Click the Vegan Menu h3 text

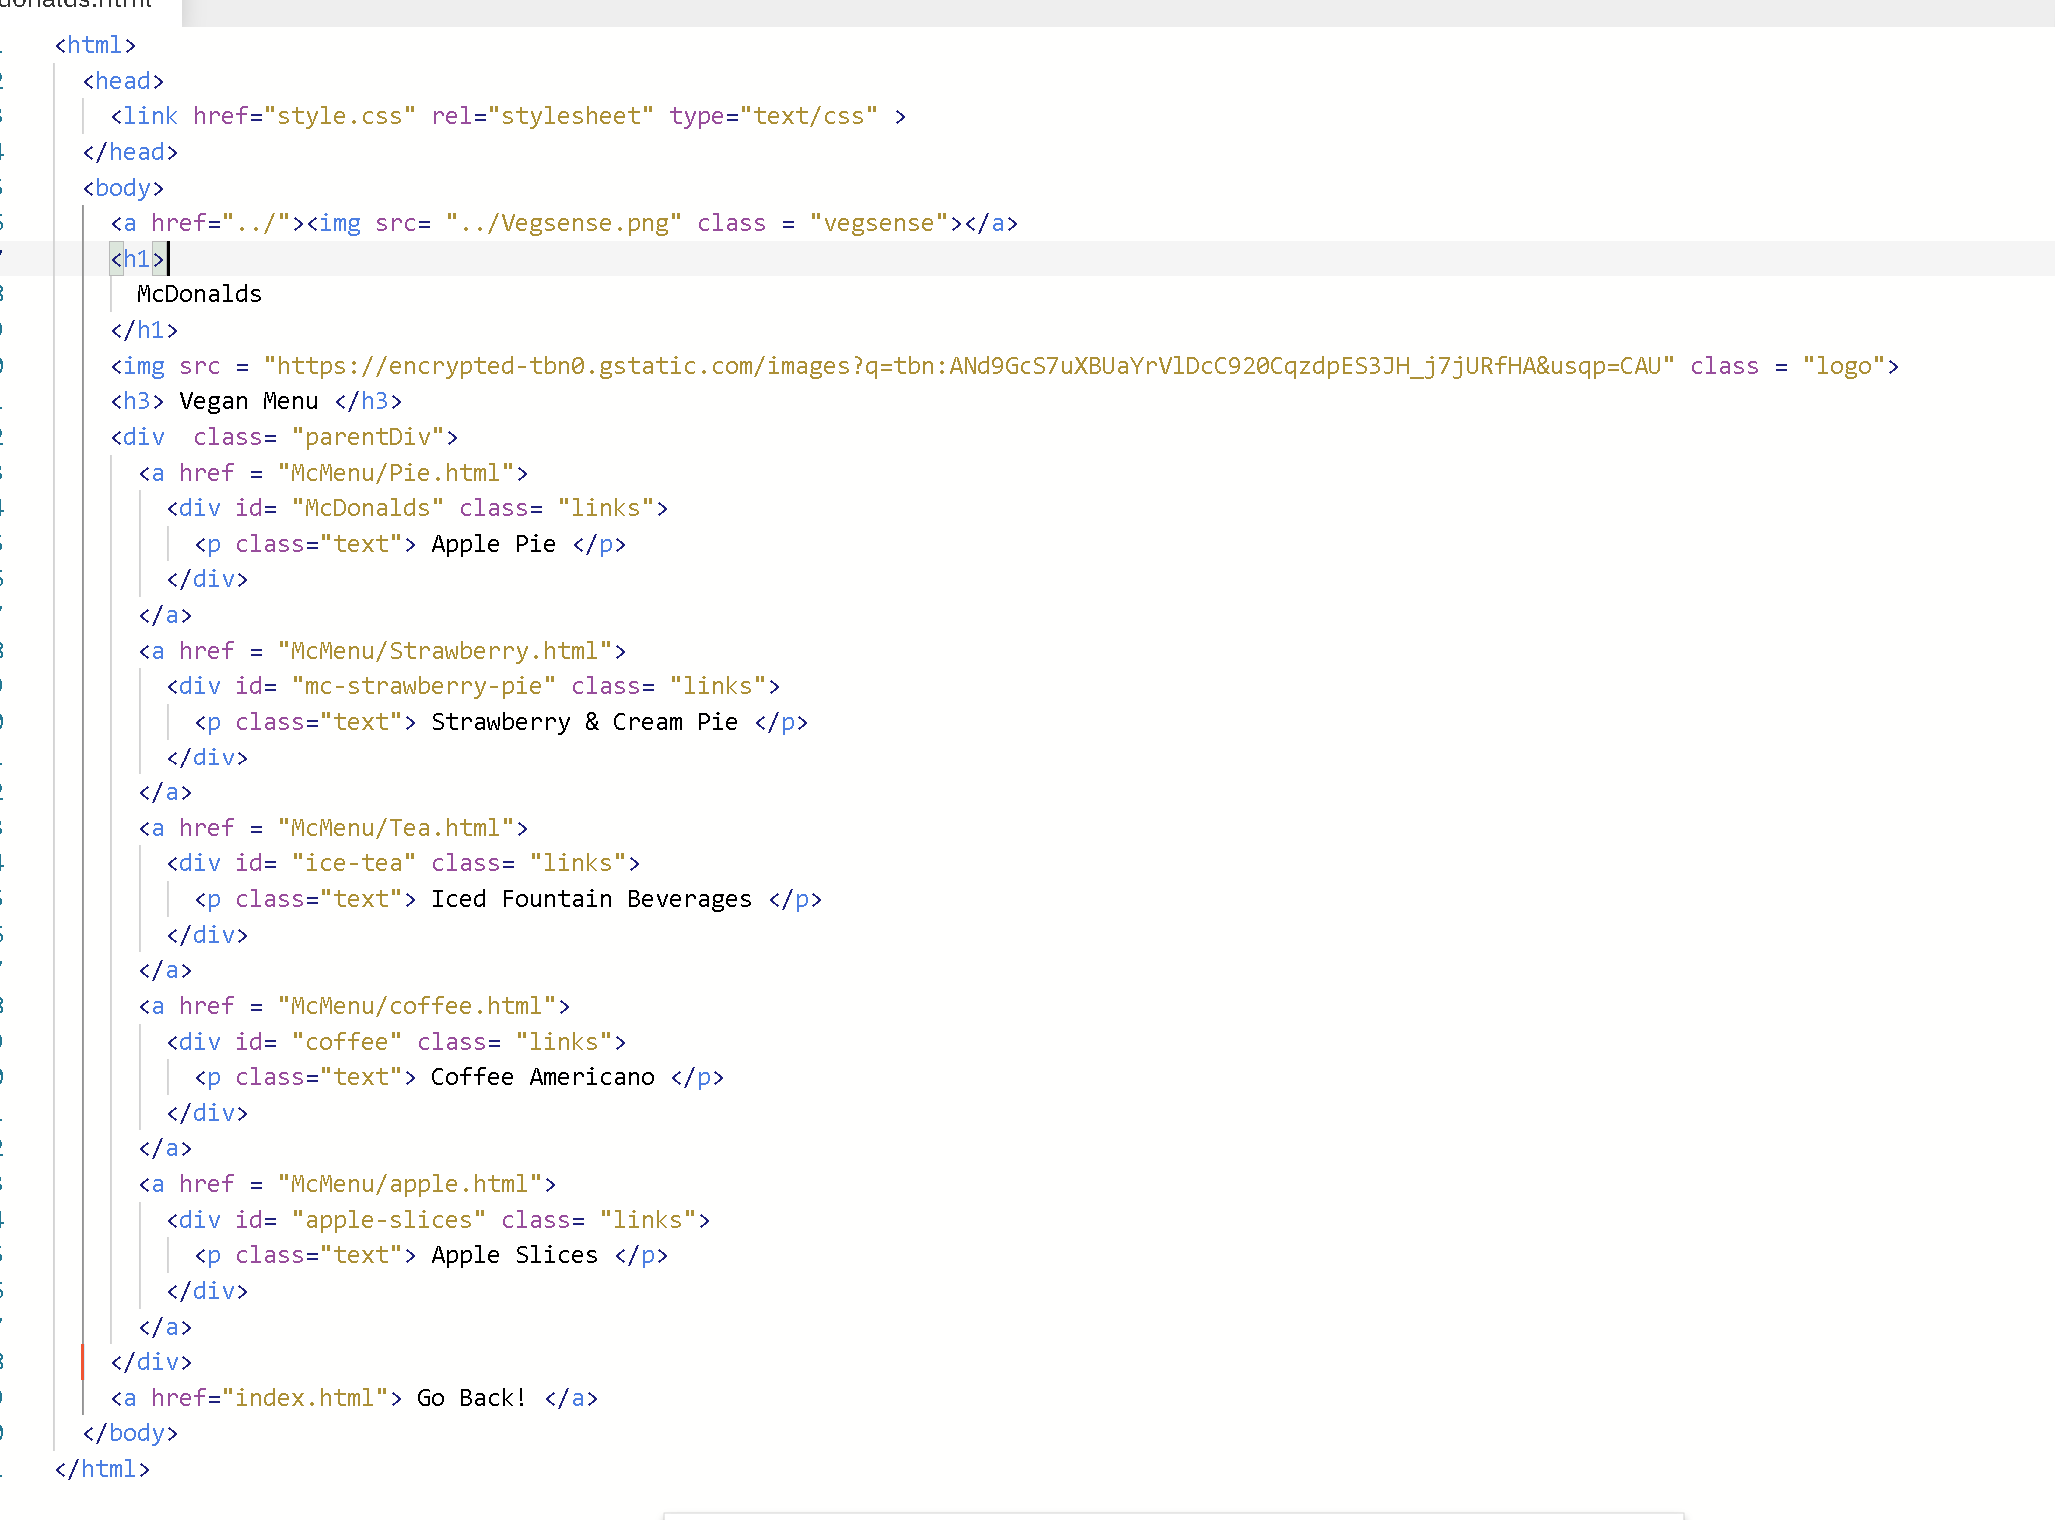(248, 401)
